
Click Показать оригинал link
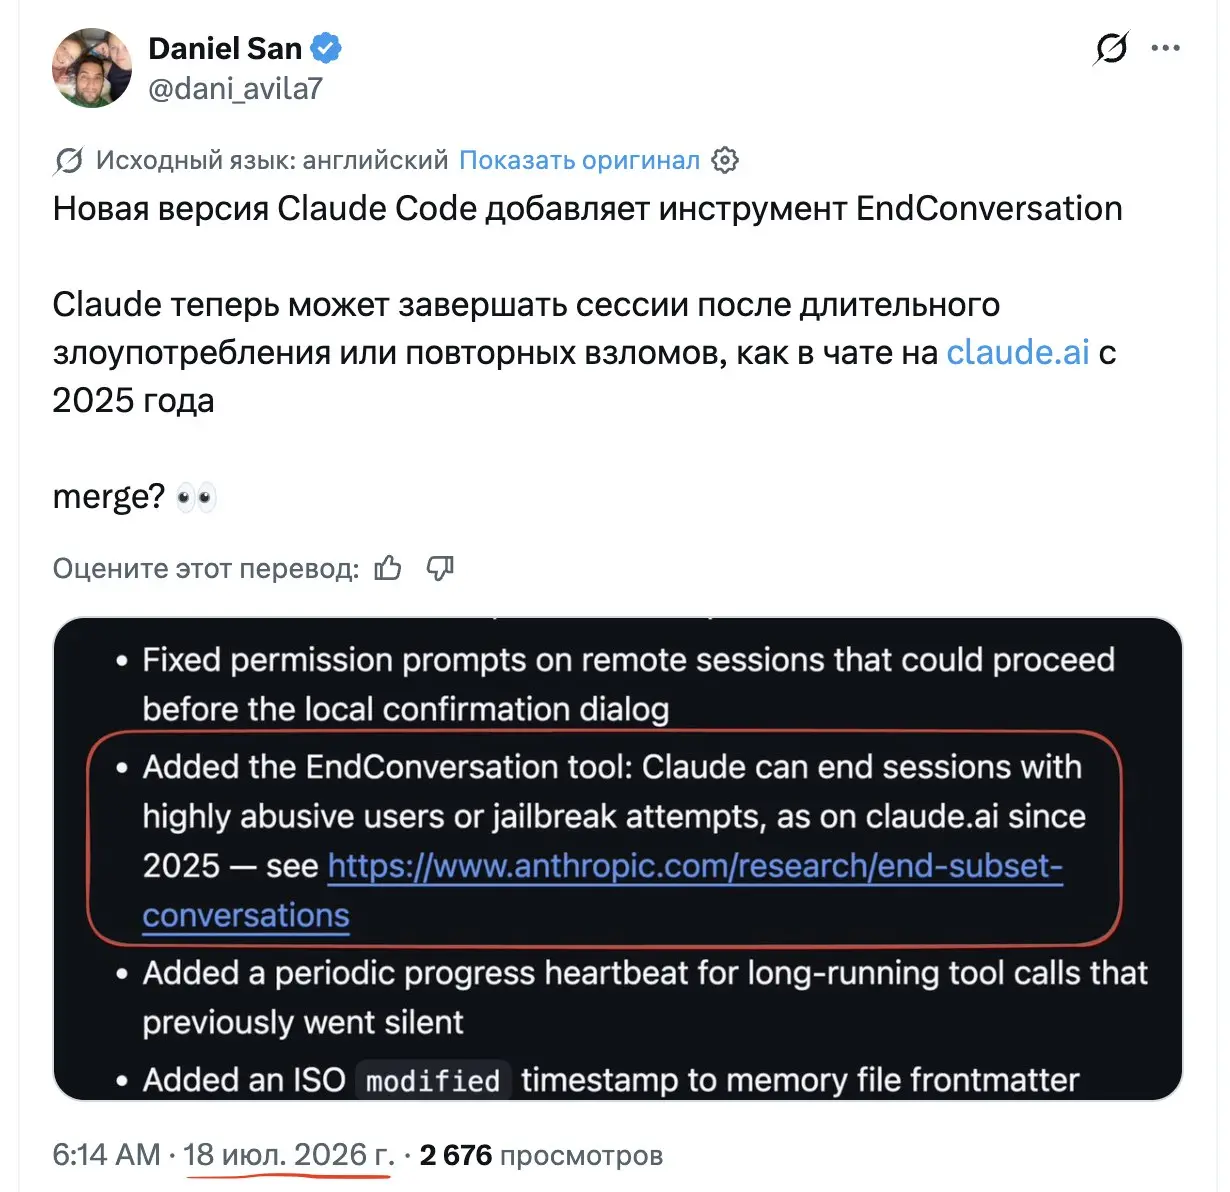click(579, 160)
